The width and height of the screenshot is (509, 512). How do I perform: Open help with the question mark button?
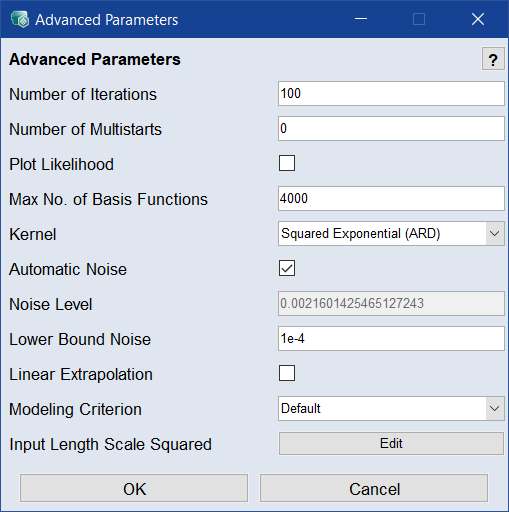point(493,59)
